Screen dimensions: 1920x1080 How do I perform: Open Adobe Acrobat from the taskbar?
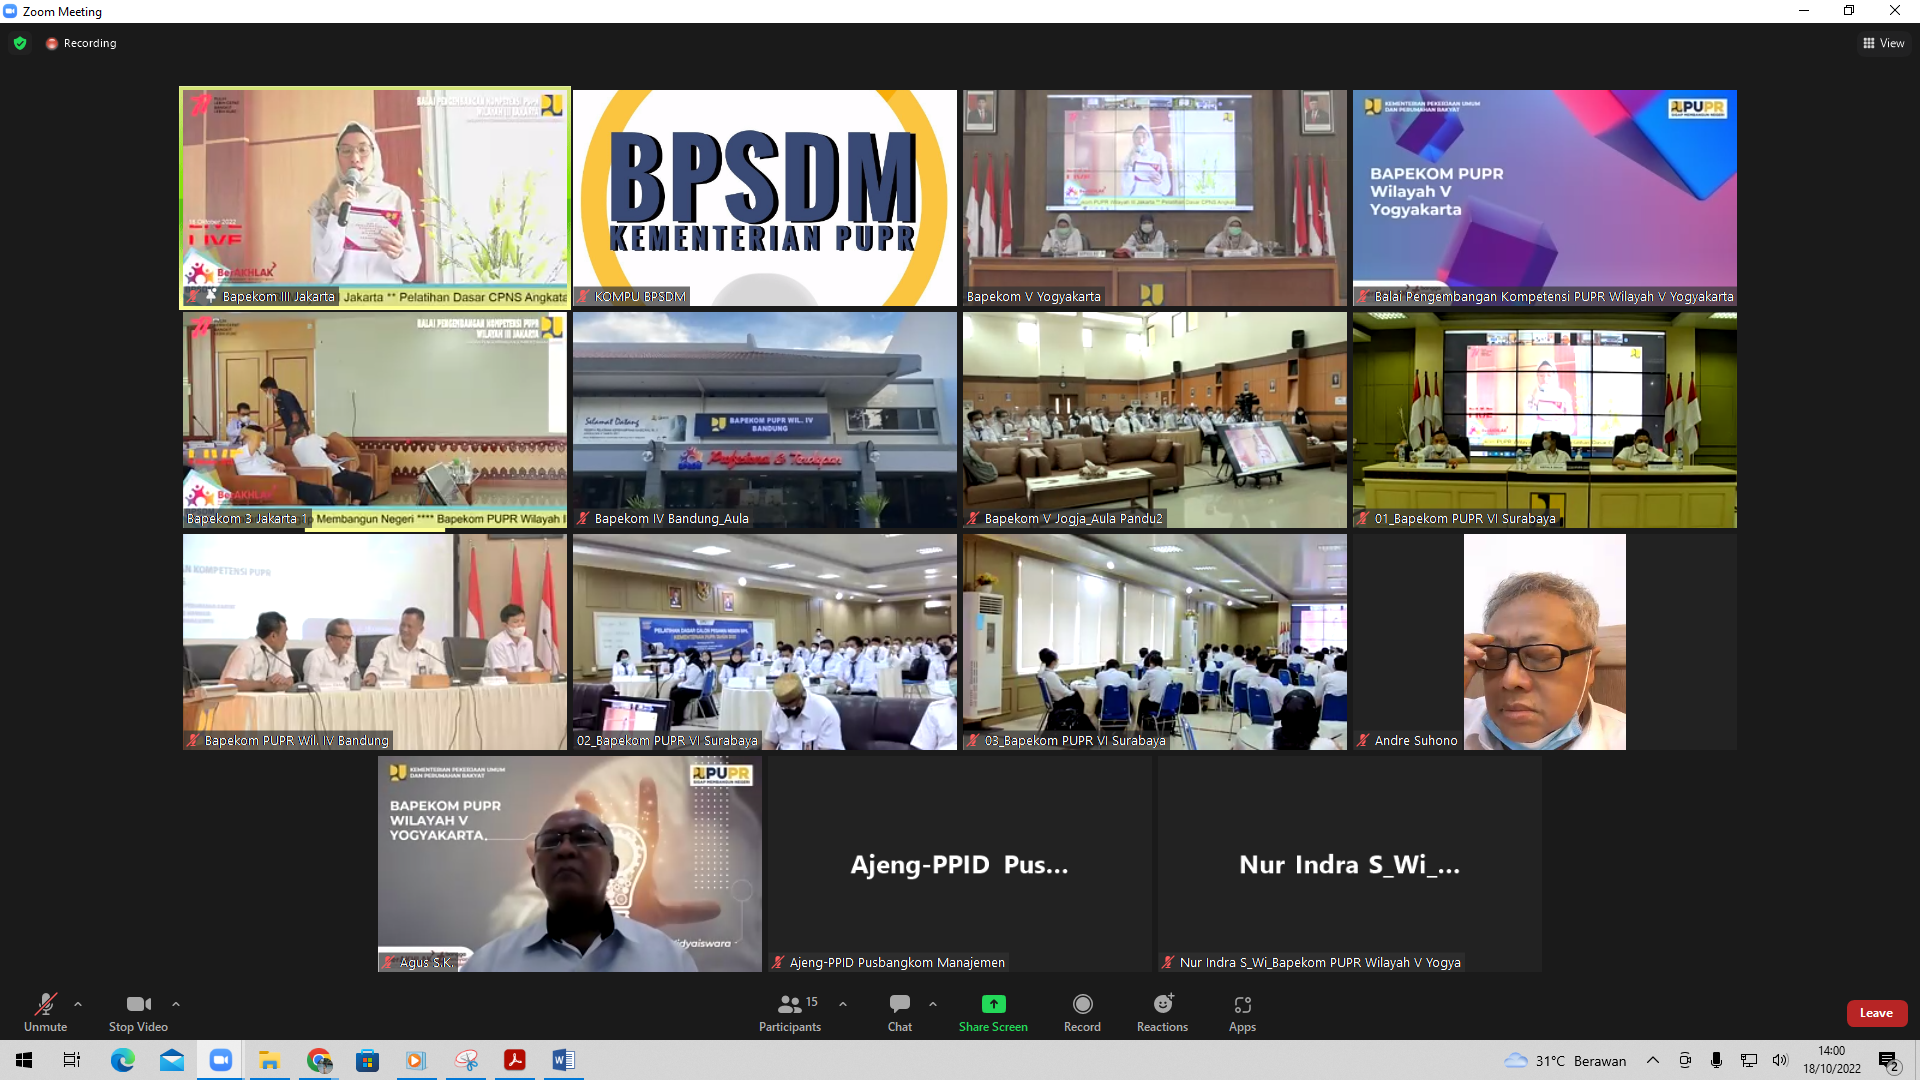pyautogui.click(x=515, y=1060)
